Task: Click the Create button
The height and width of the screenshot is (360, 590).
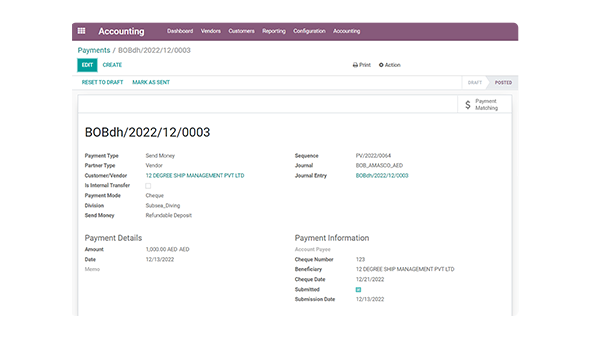Action: (112, 65)
